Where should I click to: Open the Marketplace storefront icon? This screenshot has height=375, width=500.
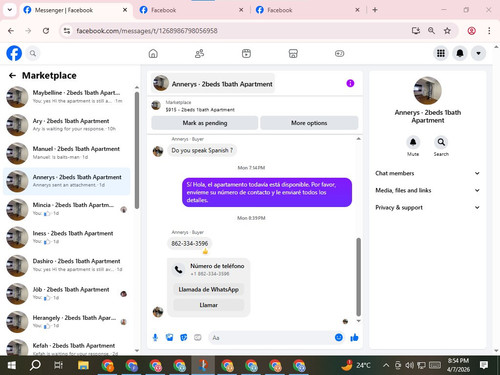coord(293,53)
